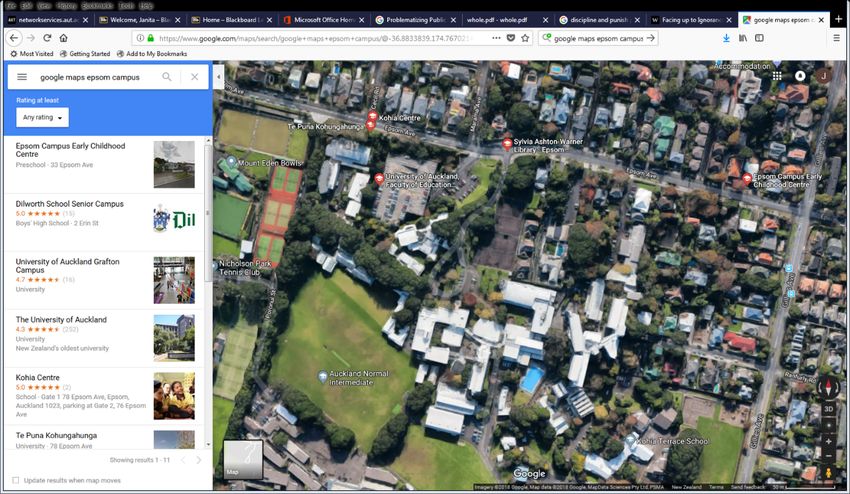This screenshot has height=494, width=850.
Task: Open the Google Maps hamburger menu
Action: (x=22, y=77)
